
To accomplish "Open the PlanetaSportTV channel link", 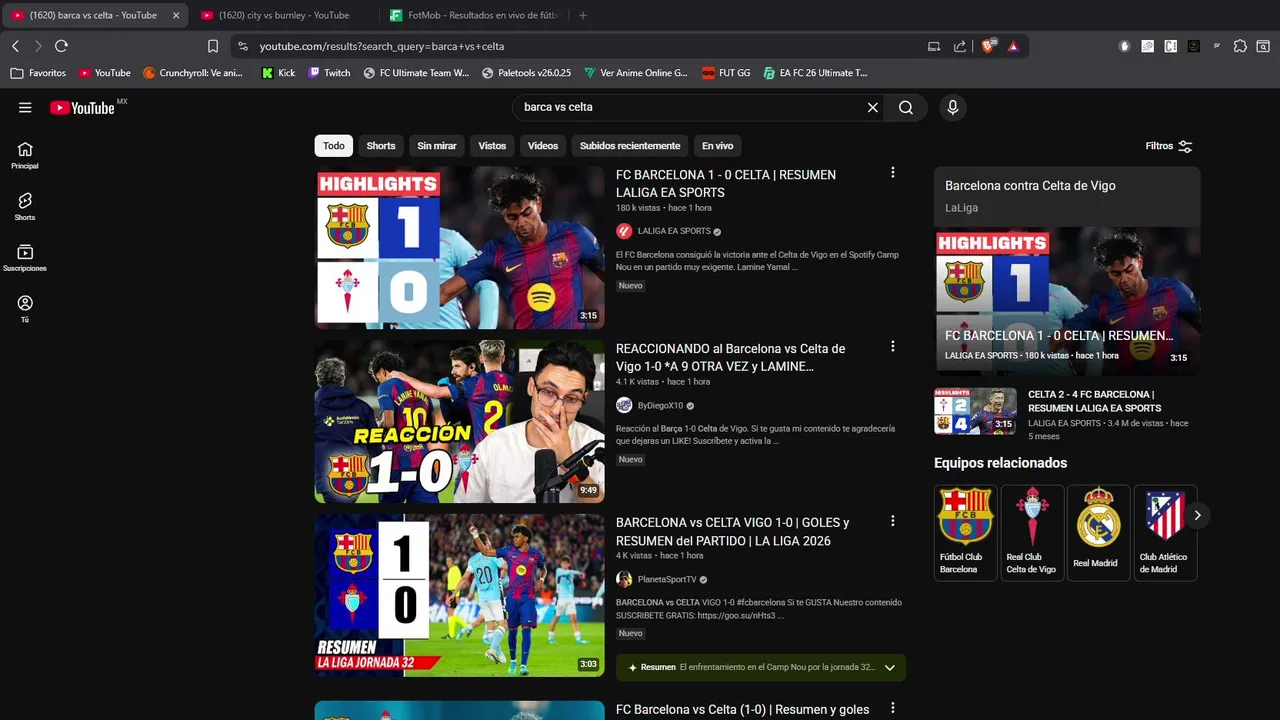I will pos(667,579).
